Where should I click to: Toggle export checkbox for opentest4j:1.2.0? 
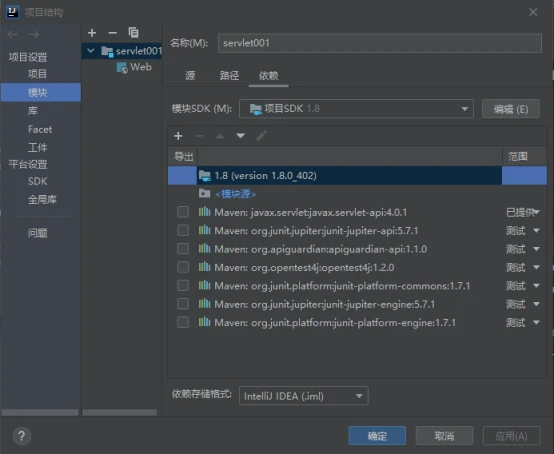183,267
